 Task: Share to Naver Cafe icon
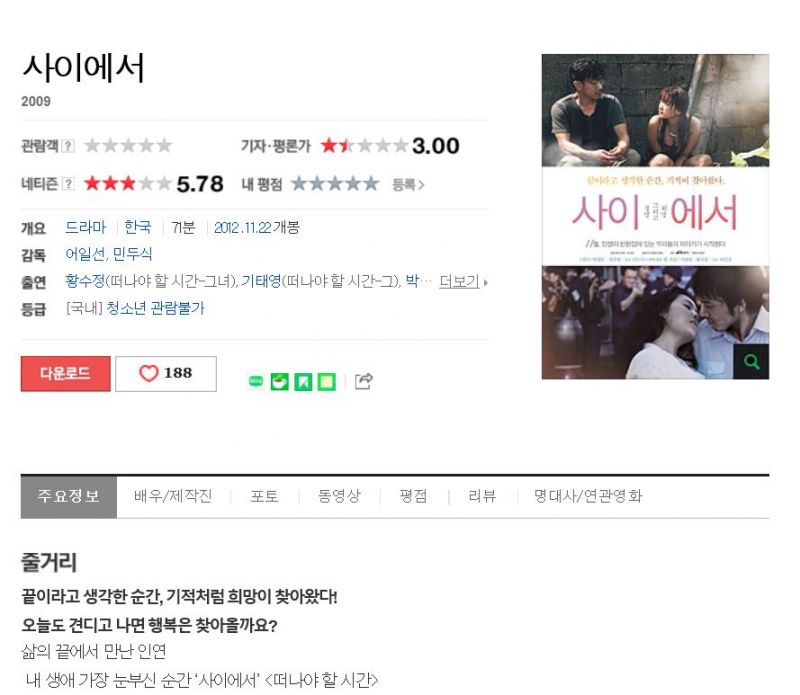click(x=280, y=382)
